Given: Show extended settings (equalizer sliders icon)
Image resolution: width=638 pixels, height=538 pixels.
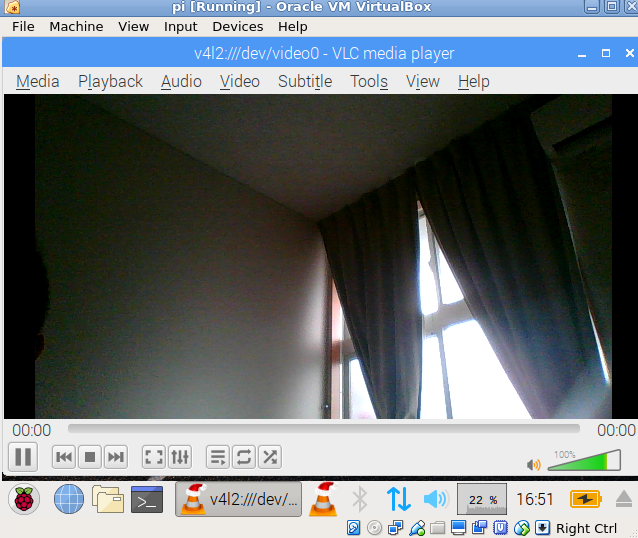Looking at the screenshot, I should tap(180, 457).
